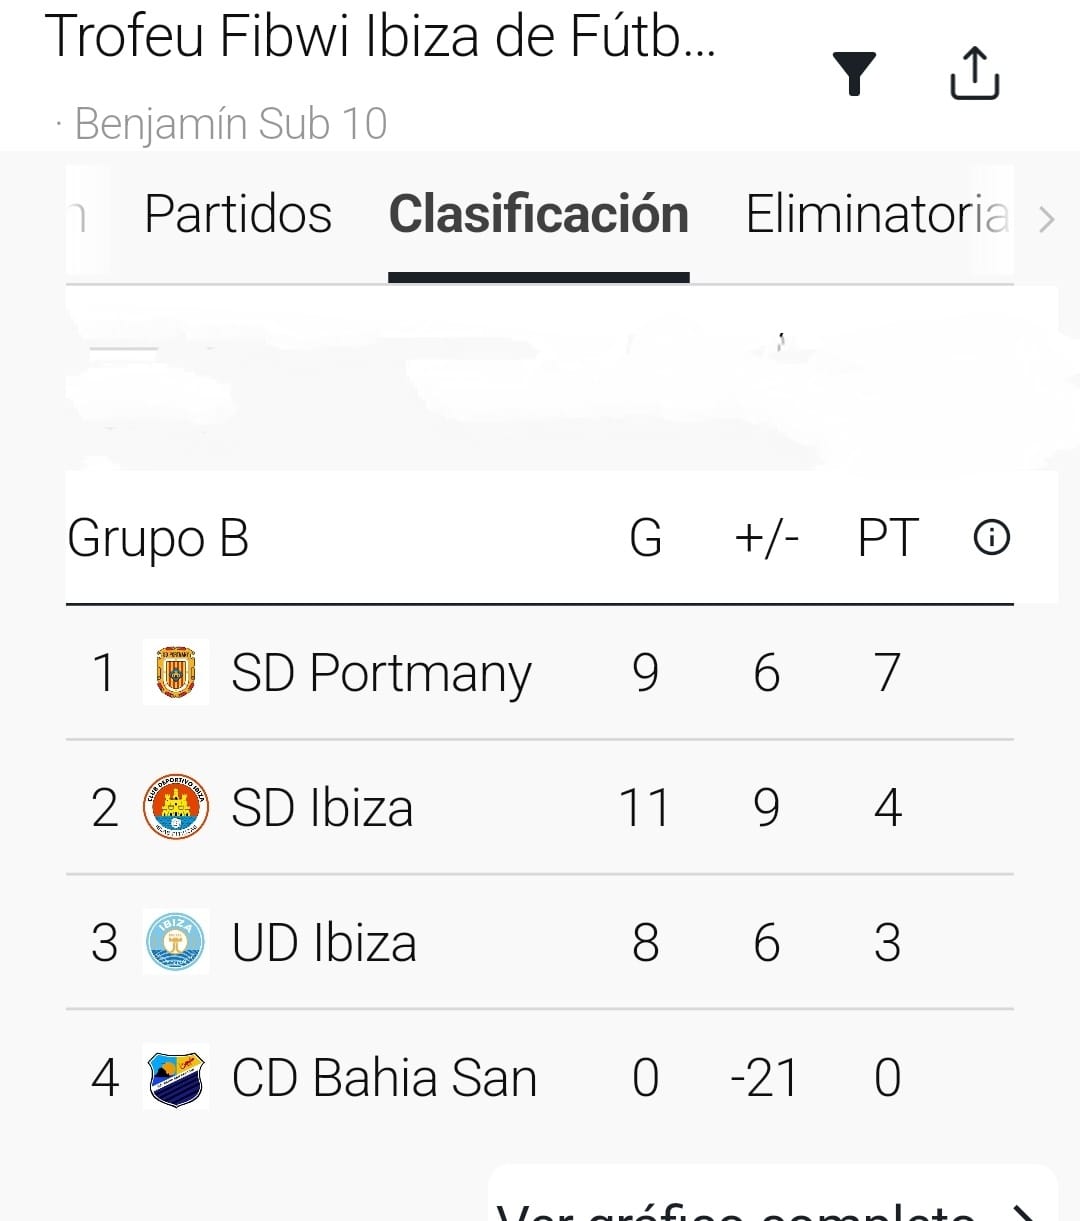Click the CD Bahia San crest
The height and width of the screenshot is (1221, 1080).
[x=176, y=1077]
